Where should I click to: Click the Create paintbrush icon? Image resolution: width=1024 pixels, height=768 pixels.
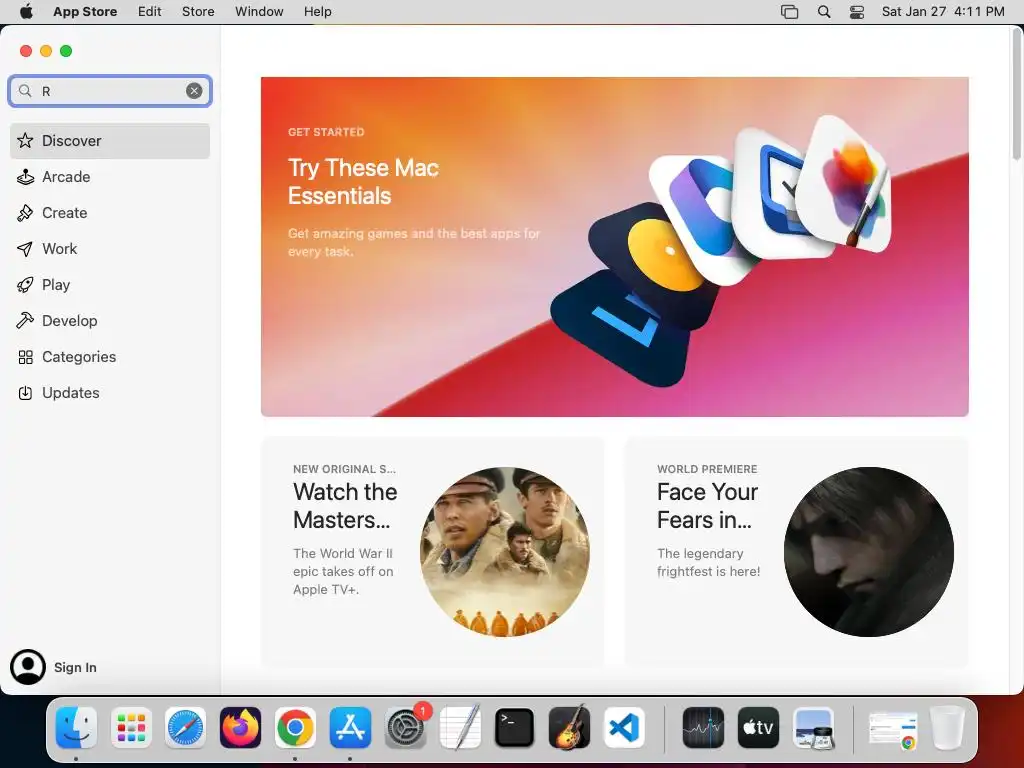[25, 213]
